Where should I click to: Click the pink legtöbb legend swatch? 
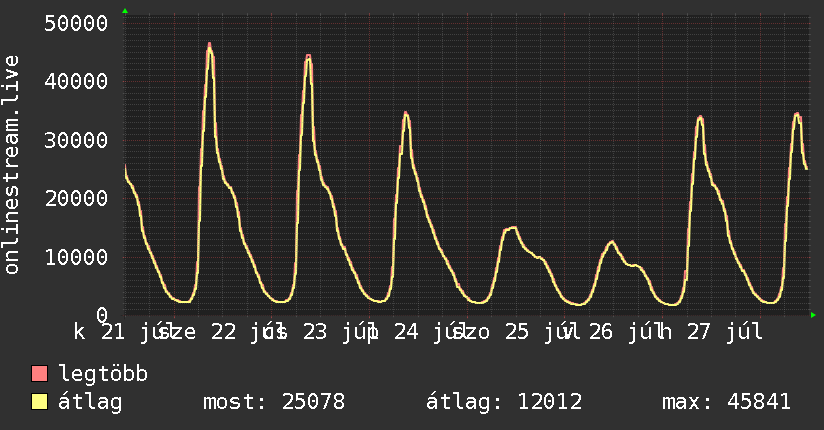pos(39,373)
